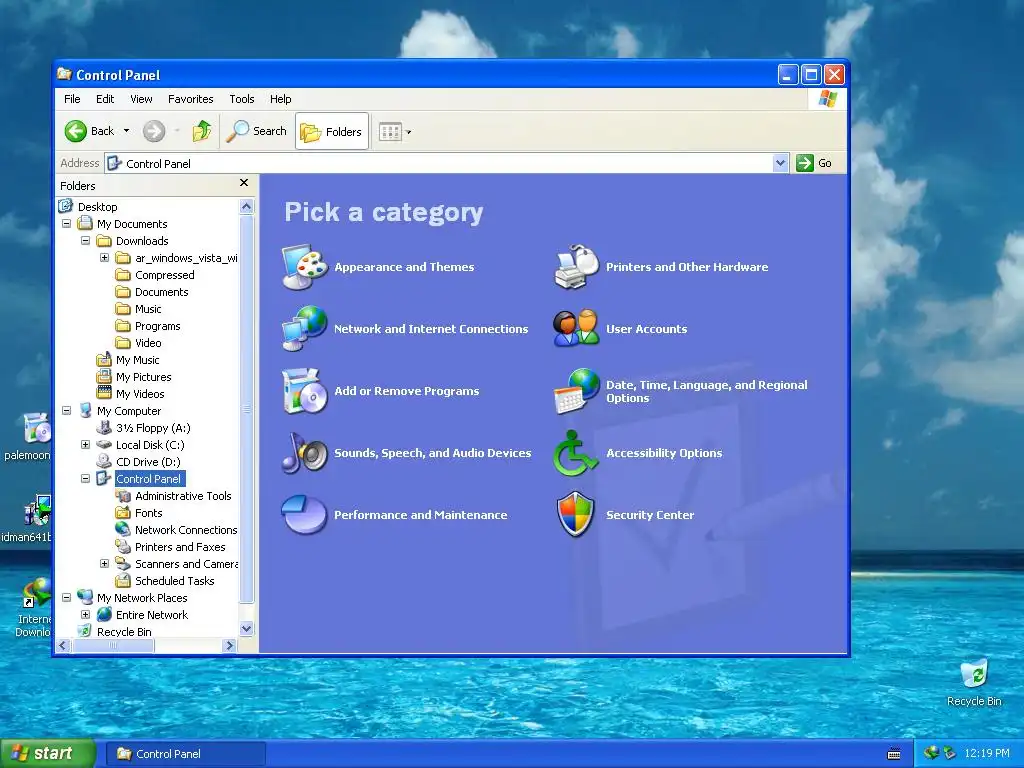
Task: Select Network Connections in the tree
Action: pyautogui.click(x=185, y=530)
